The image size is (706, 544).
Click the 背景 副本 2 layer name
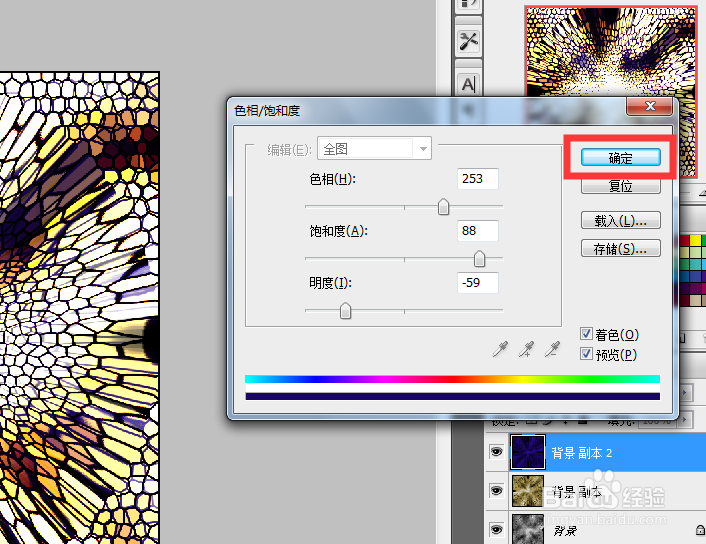[x=581, y=453]
